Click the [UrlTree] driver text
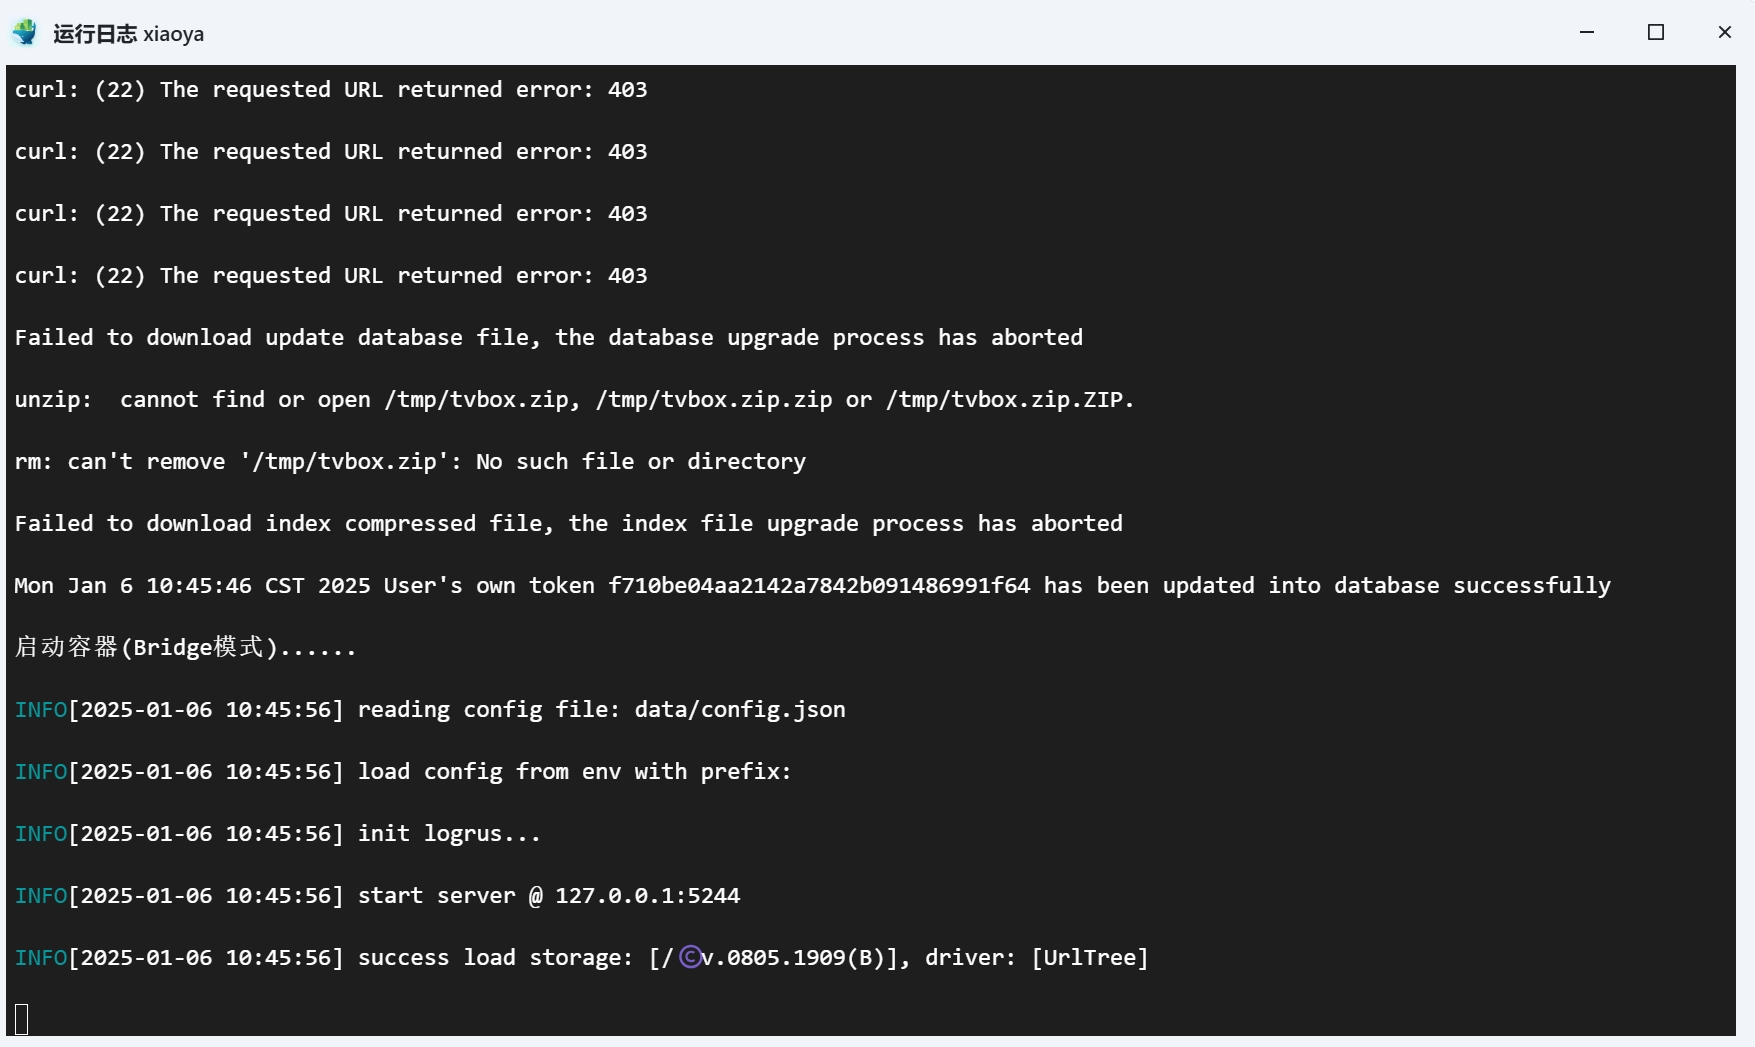The image size is (1755, 1047). [1090, 958]
